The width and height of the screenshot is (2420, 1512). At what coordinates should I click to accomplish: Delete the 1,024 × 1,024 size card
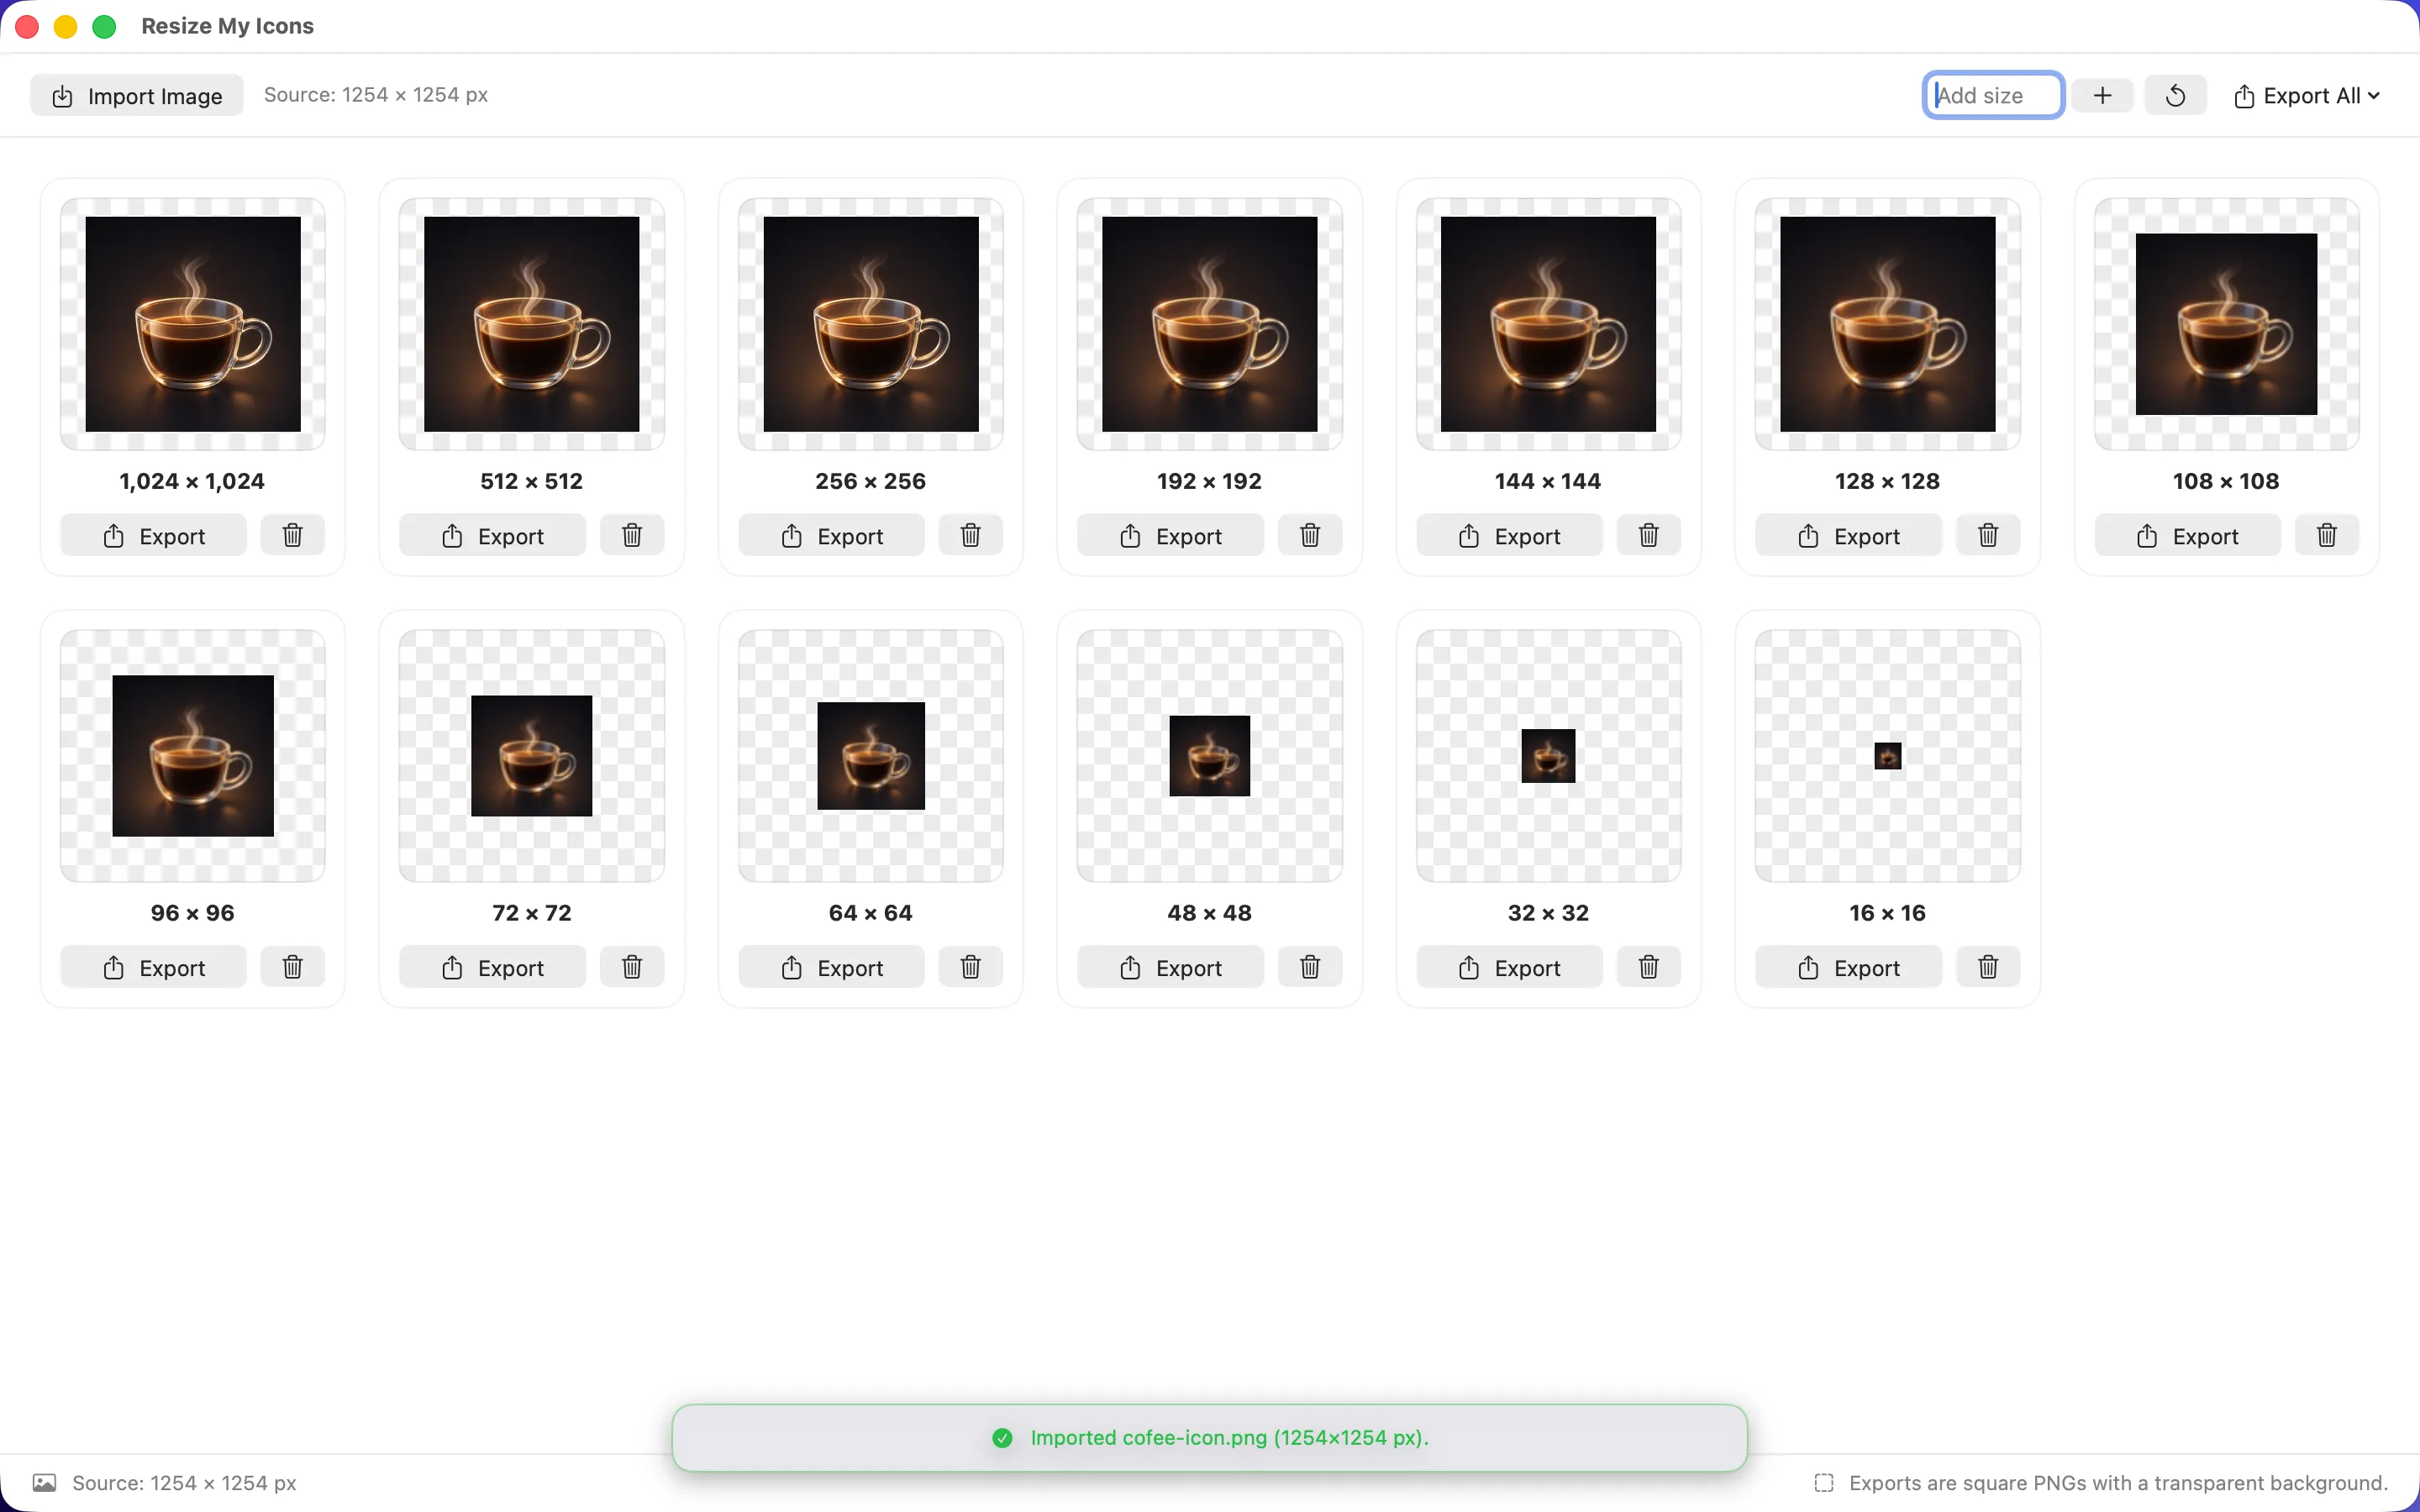click(292, 535)
